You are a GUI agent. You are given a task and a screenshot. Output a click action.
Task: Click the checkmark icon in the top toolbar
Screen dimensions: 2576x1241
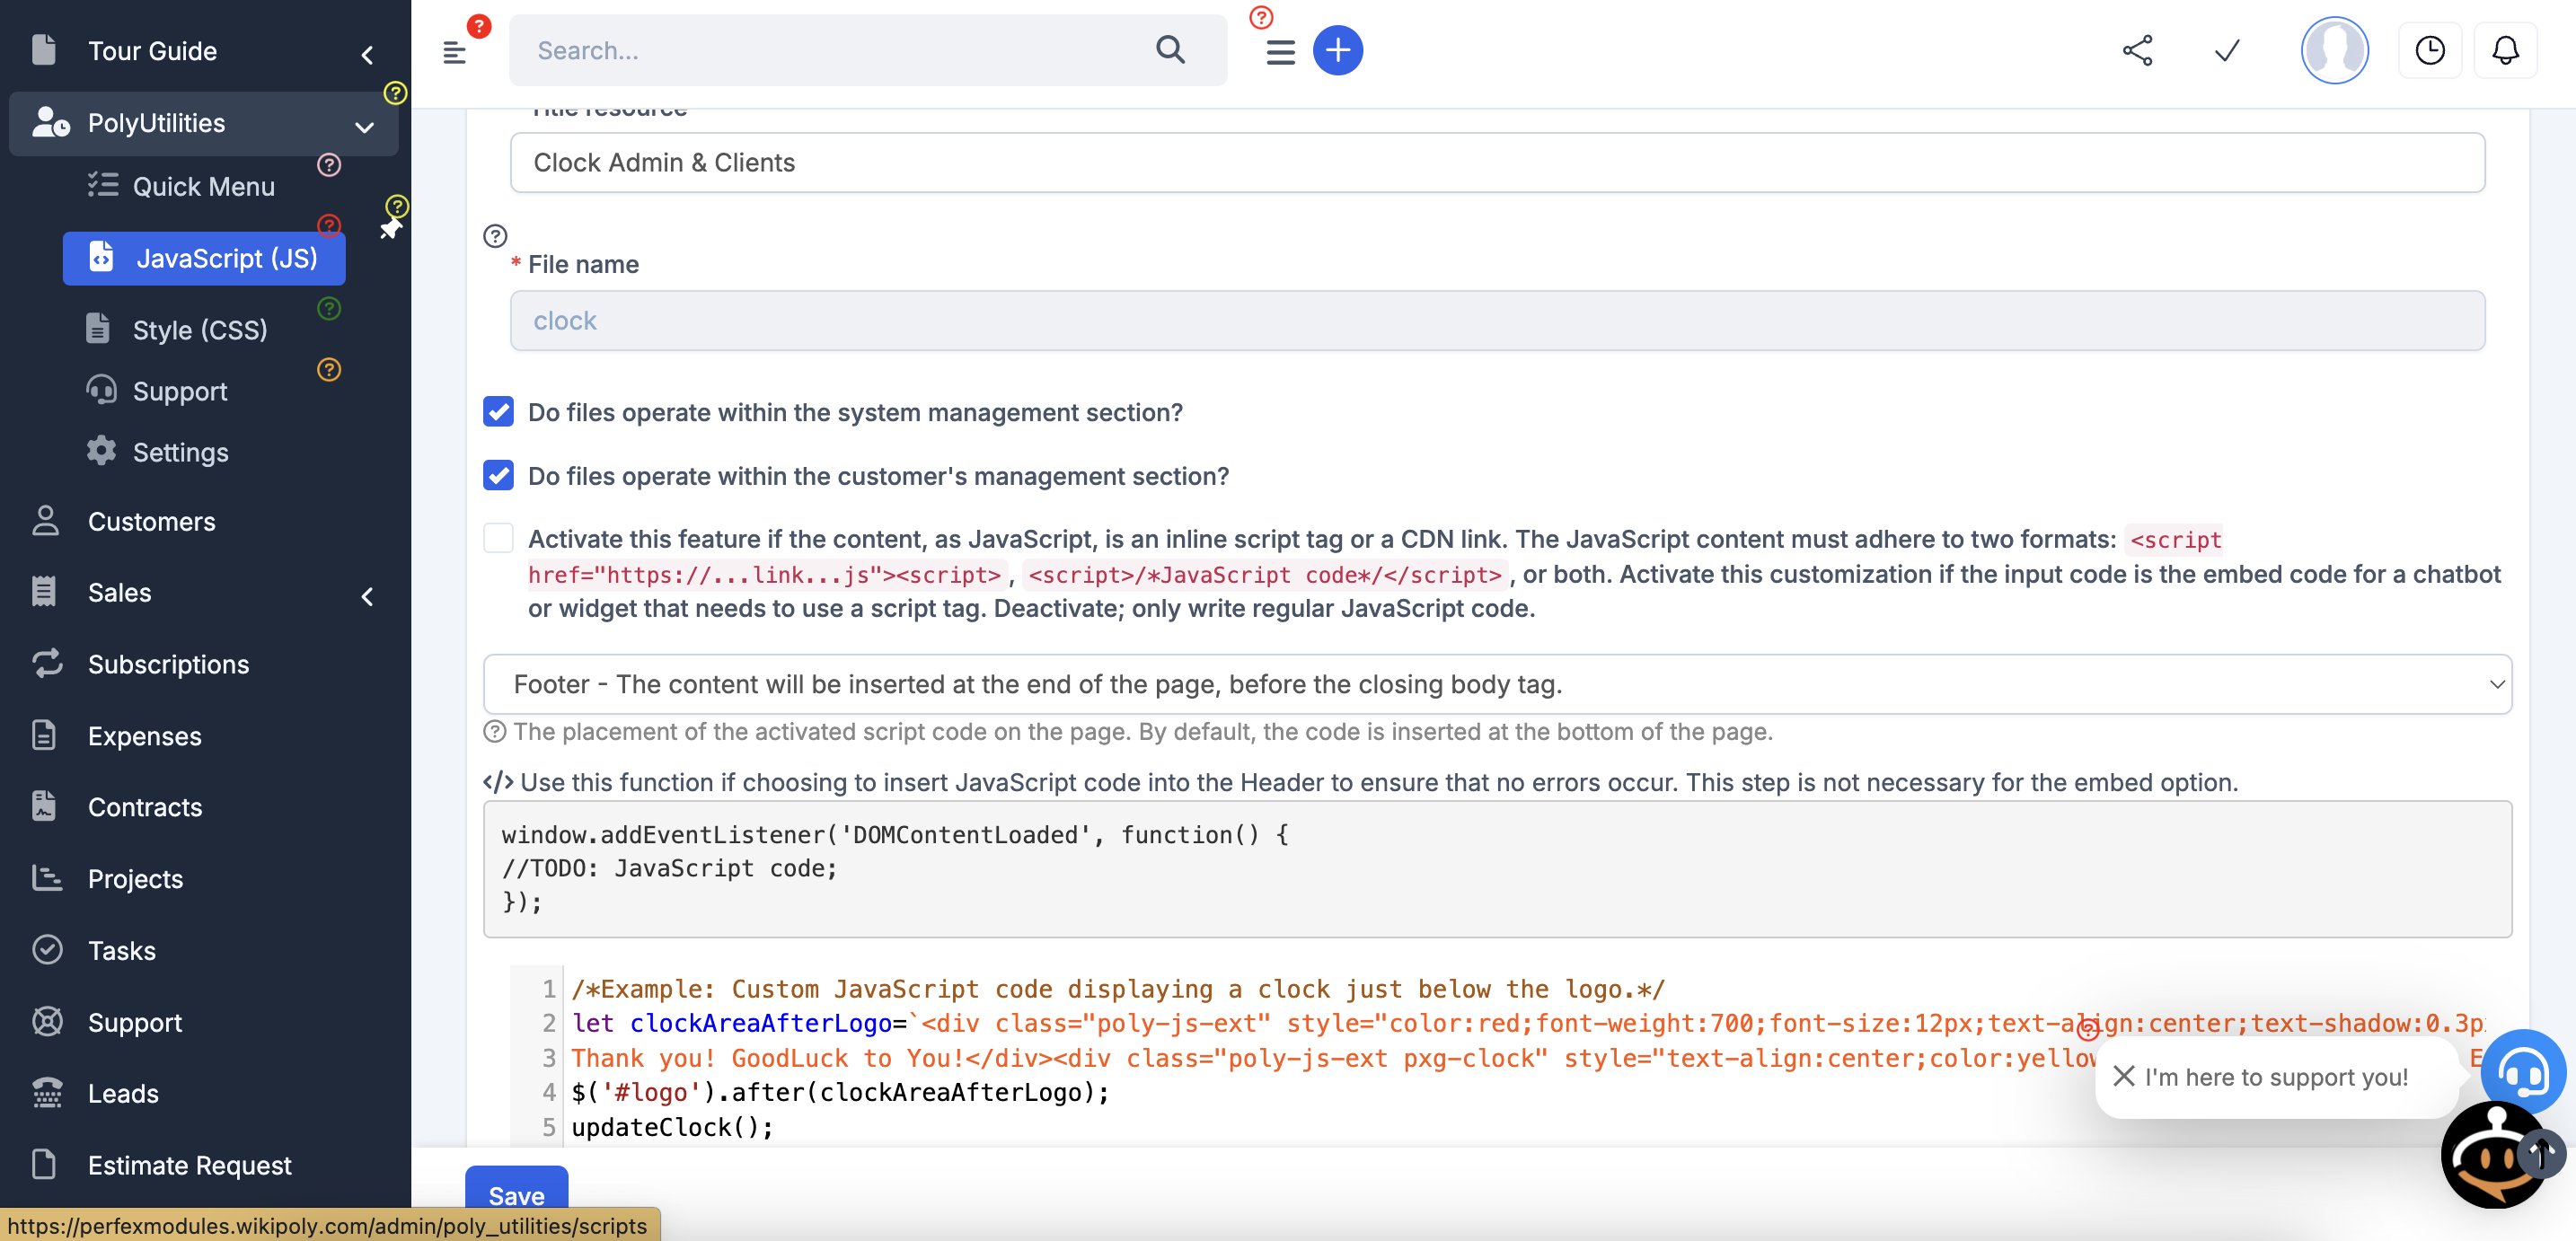2228,49
